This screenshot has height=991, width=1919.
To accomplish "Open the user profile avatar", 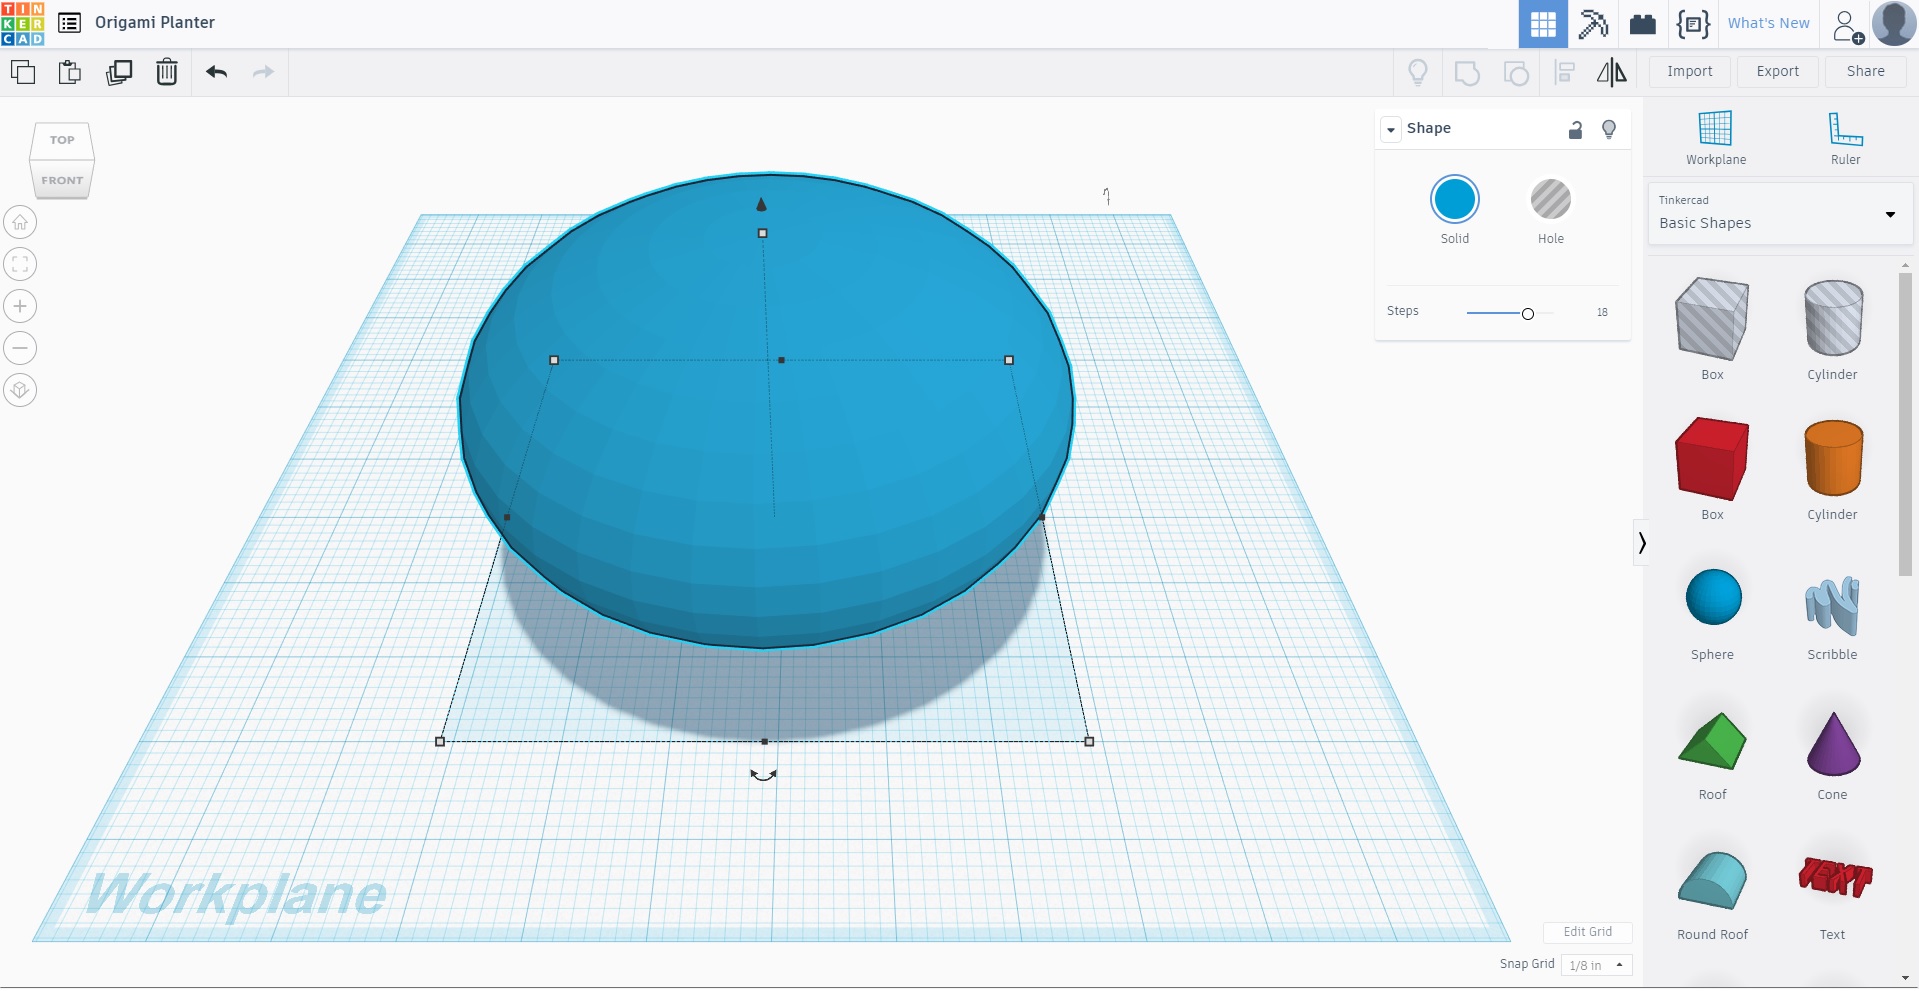I will tap(1894, 24).
